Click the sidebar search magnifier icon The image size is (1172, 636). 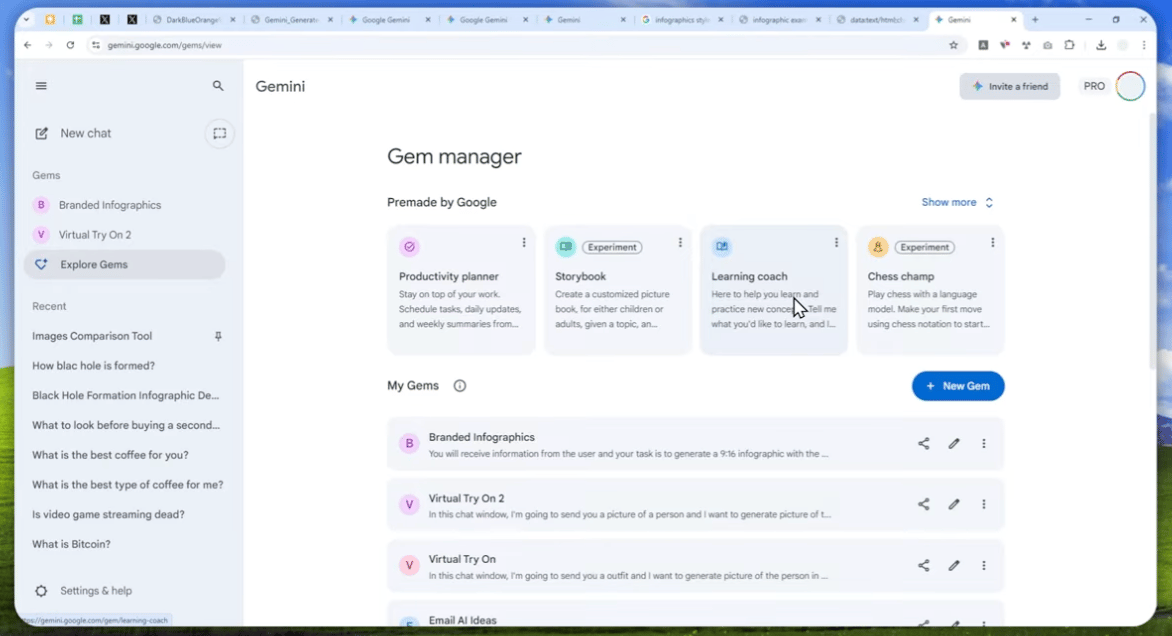218,86
